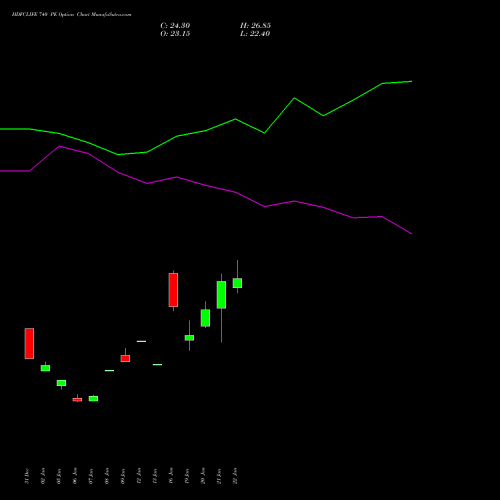Click the 20 Jan date label

(203, 476)
